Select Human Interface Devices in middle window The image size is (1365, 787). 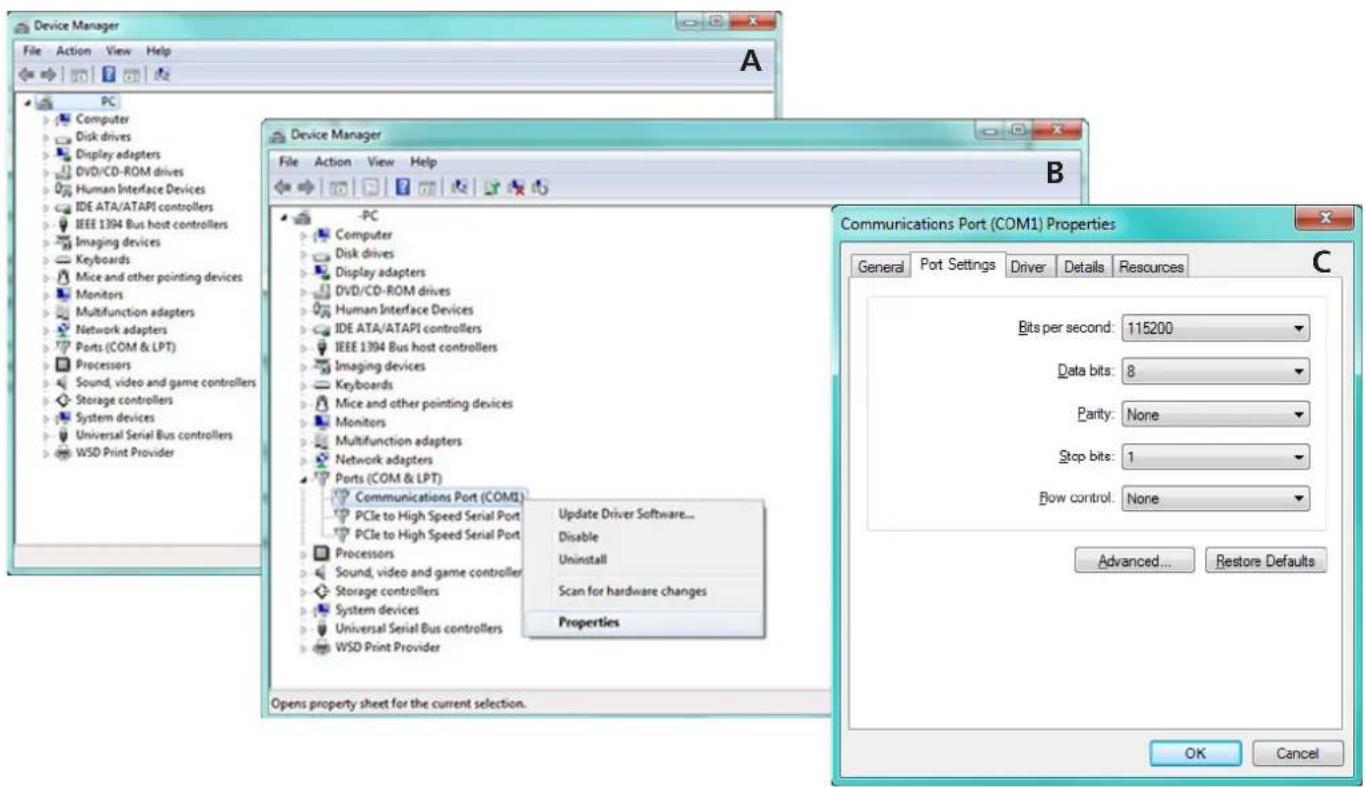click(x=404, y=310)
